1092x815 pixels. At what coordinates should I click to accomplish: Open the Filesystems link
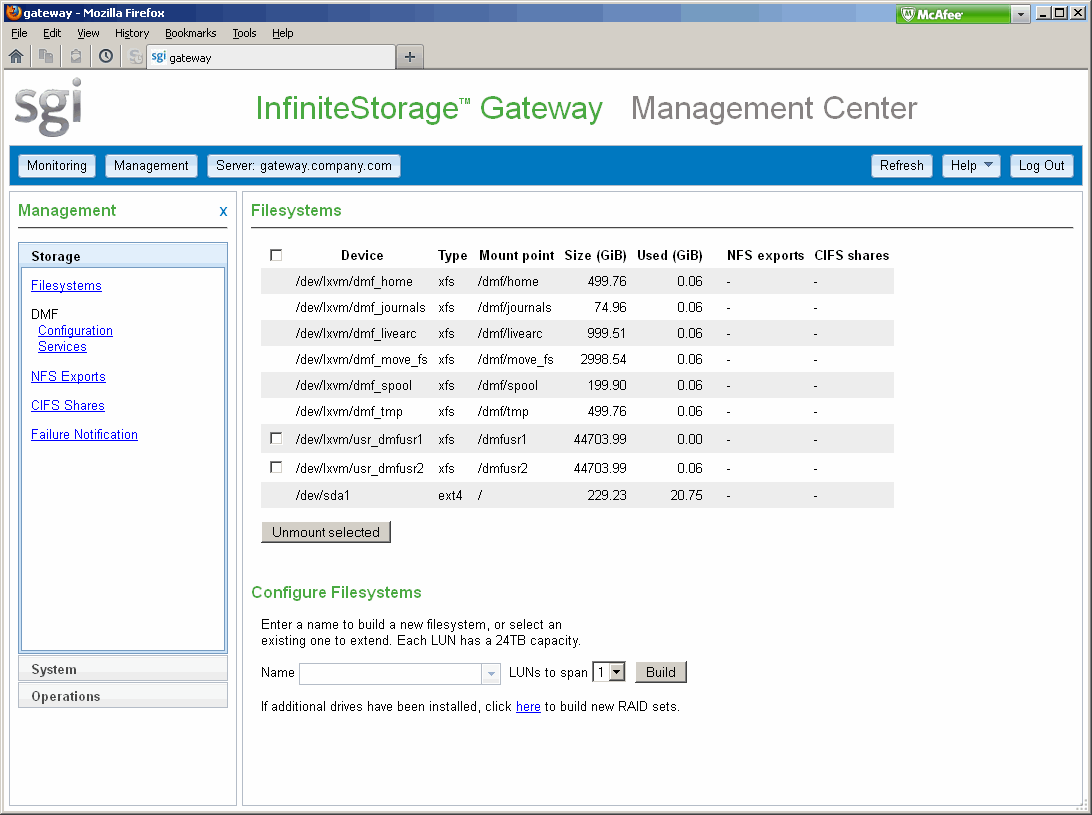coord(66,286)
